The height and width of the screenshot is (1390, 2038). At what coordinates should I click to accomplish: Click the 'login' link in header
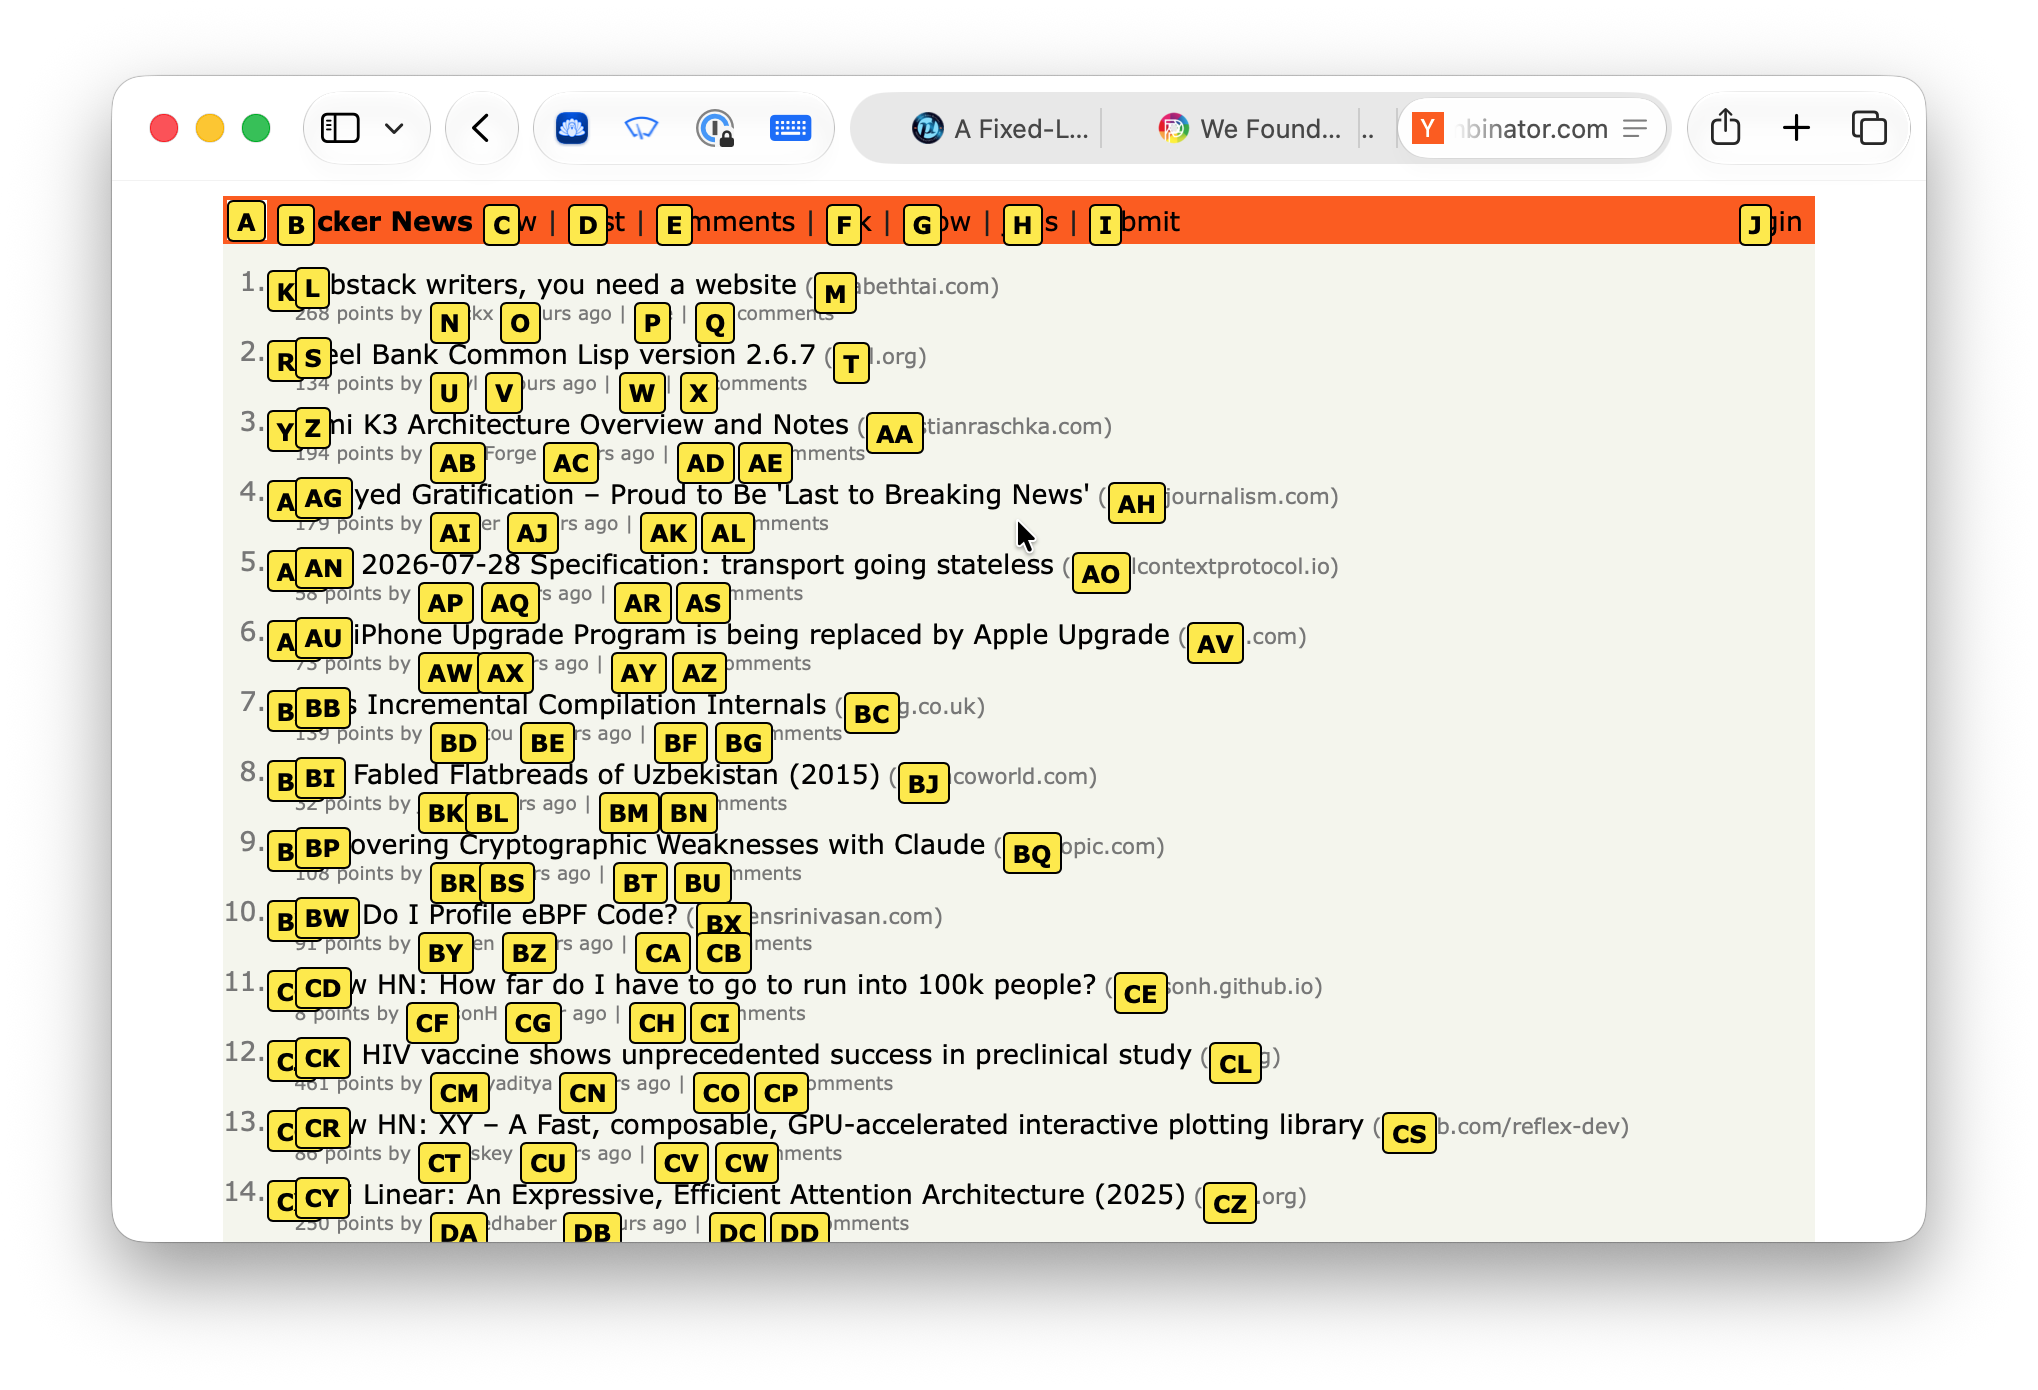pyautogui.click(x=1772, y=221)
